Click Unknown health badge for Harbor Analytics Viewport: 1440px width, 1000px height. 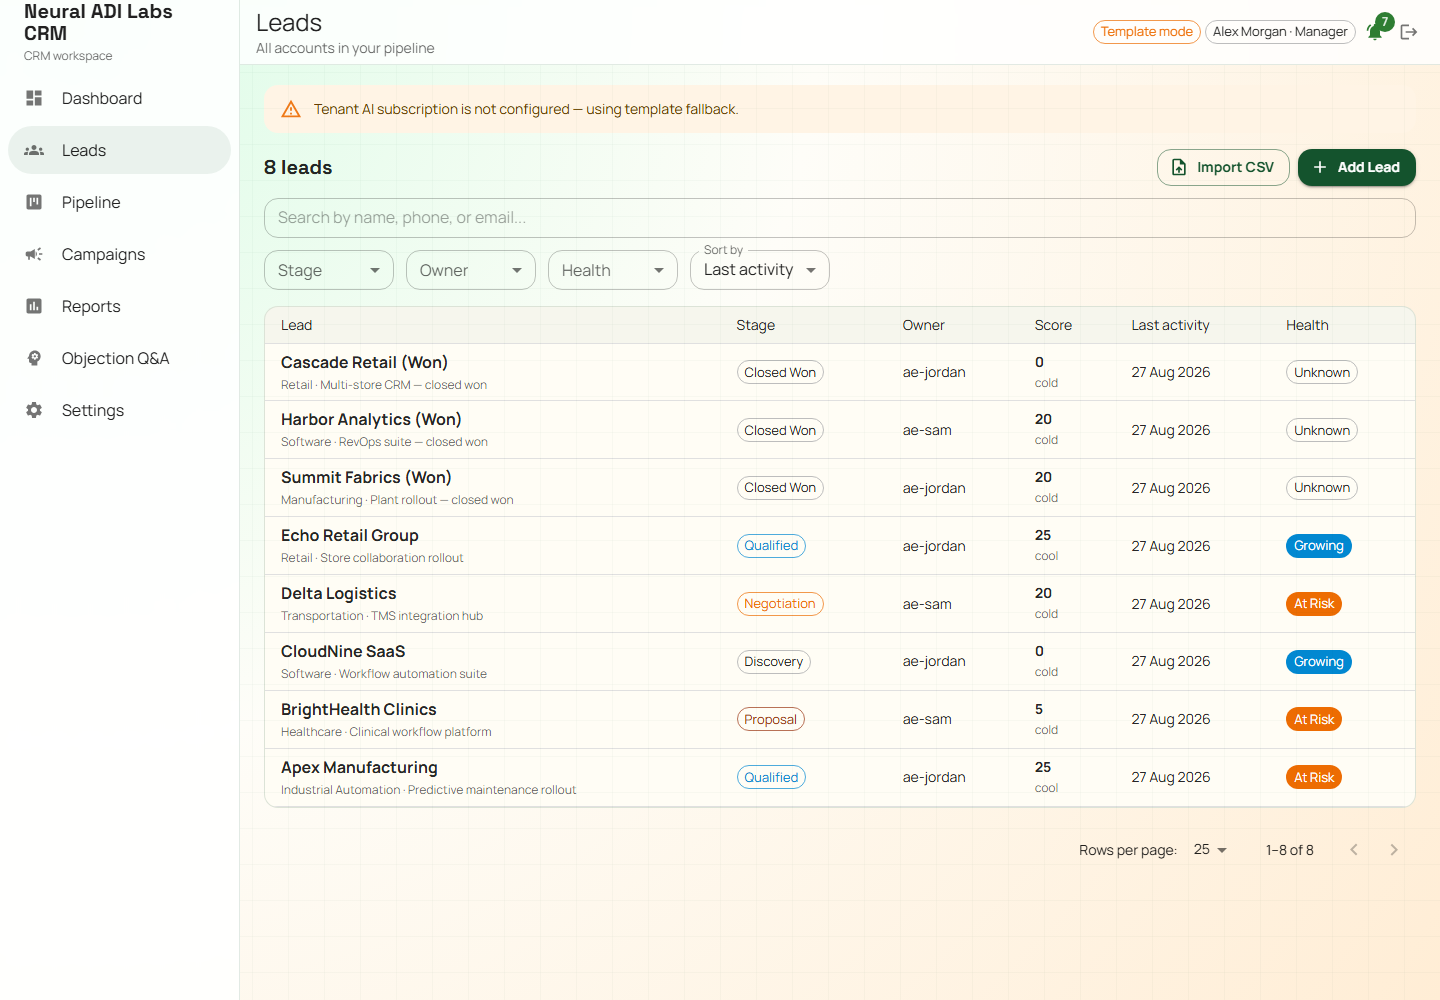(x=1322, y=431)
